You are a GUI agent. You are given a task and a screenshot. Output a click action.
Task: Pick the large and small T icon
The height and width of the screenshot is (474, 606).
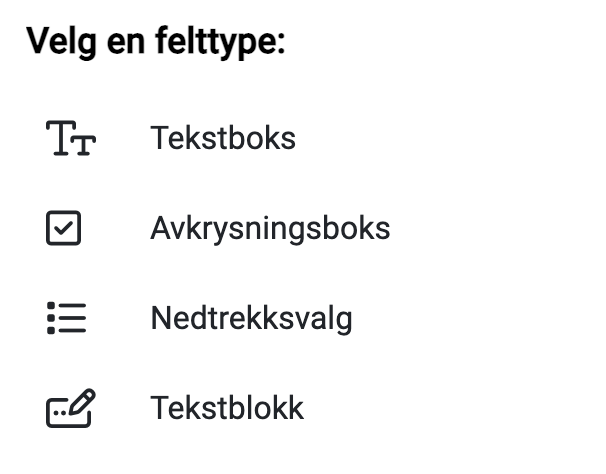point(71,138)
